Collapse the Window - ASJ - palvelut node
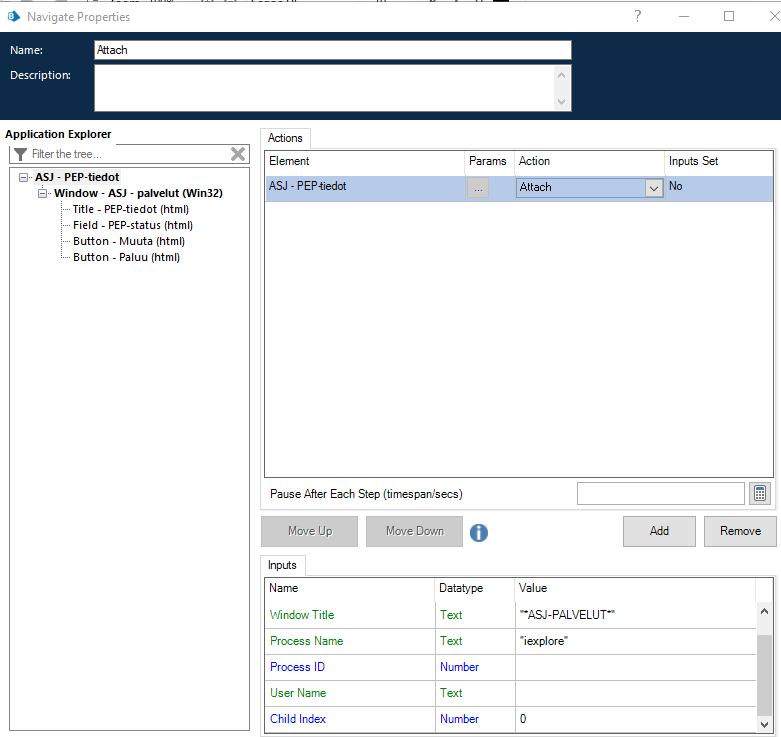 pos(43,193)
